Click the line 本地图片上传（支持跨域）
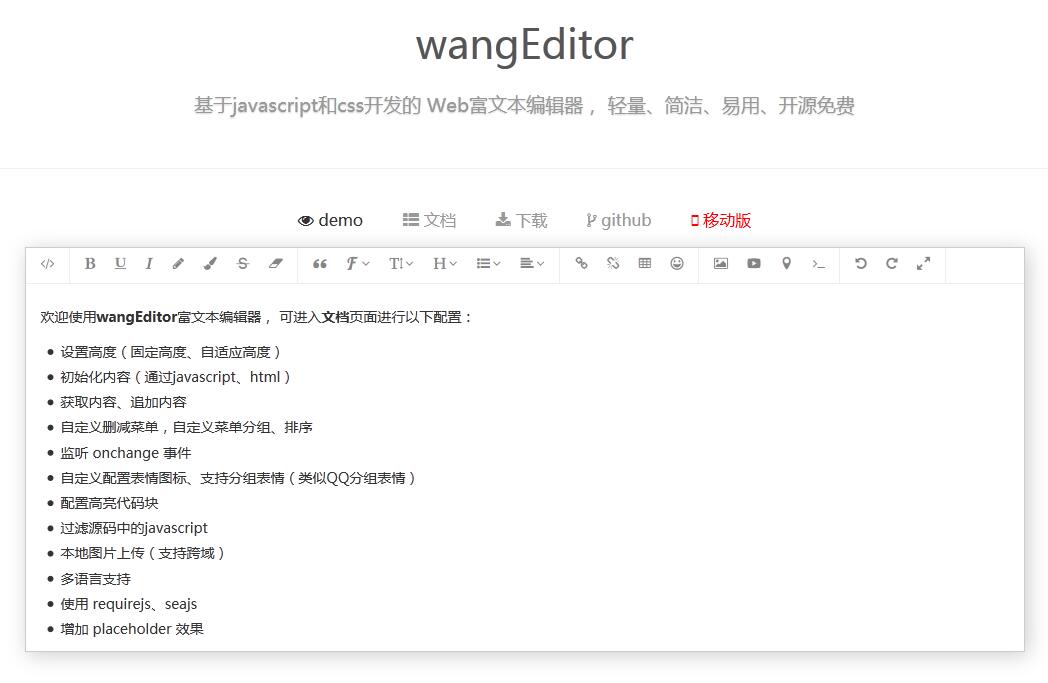The width and height of the screenshot is (1048, 683). pyautogui.click(x=143, y=553)
